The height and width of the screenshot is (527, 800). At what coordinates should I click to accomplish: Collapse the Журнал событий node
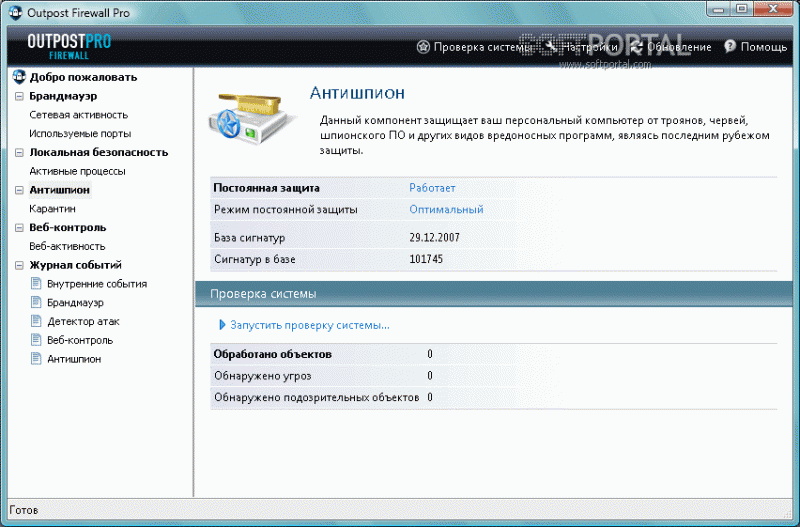tap(19, 265)
